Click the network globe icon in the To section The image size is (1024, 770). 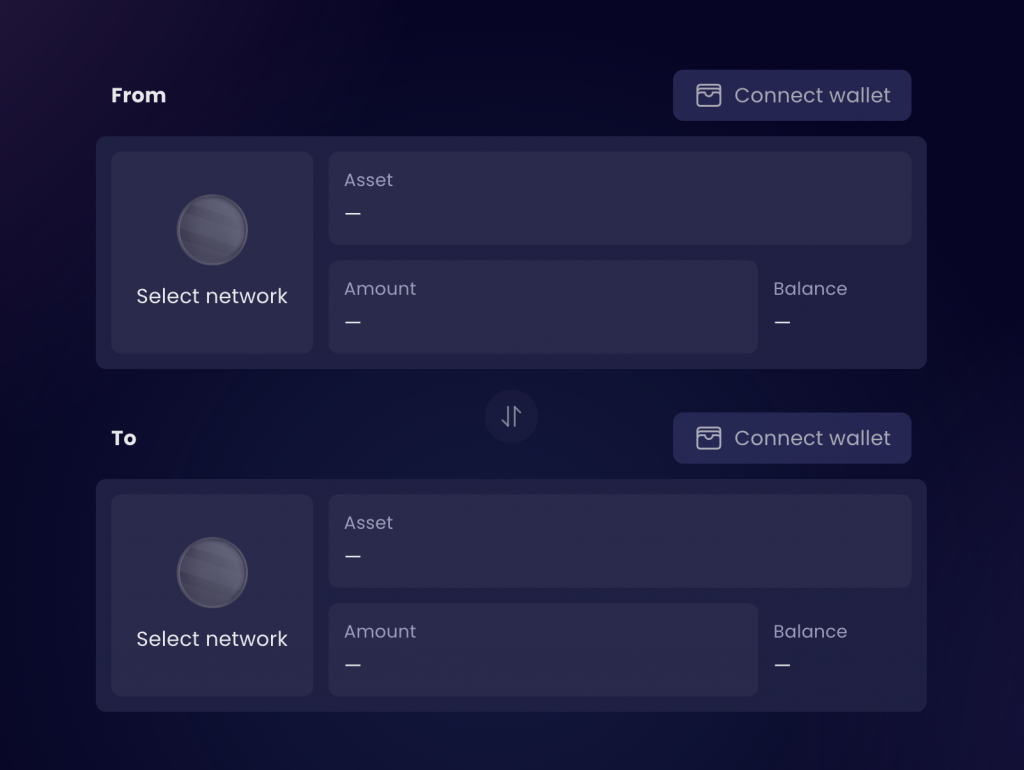[x=212, y=572]
